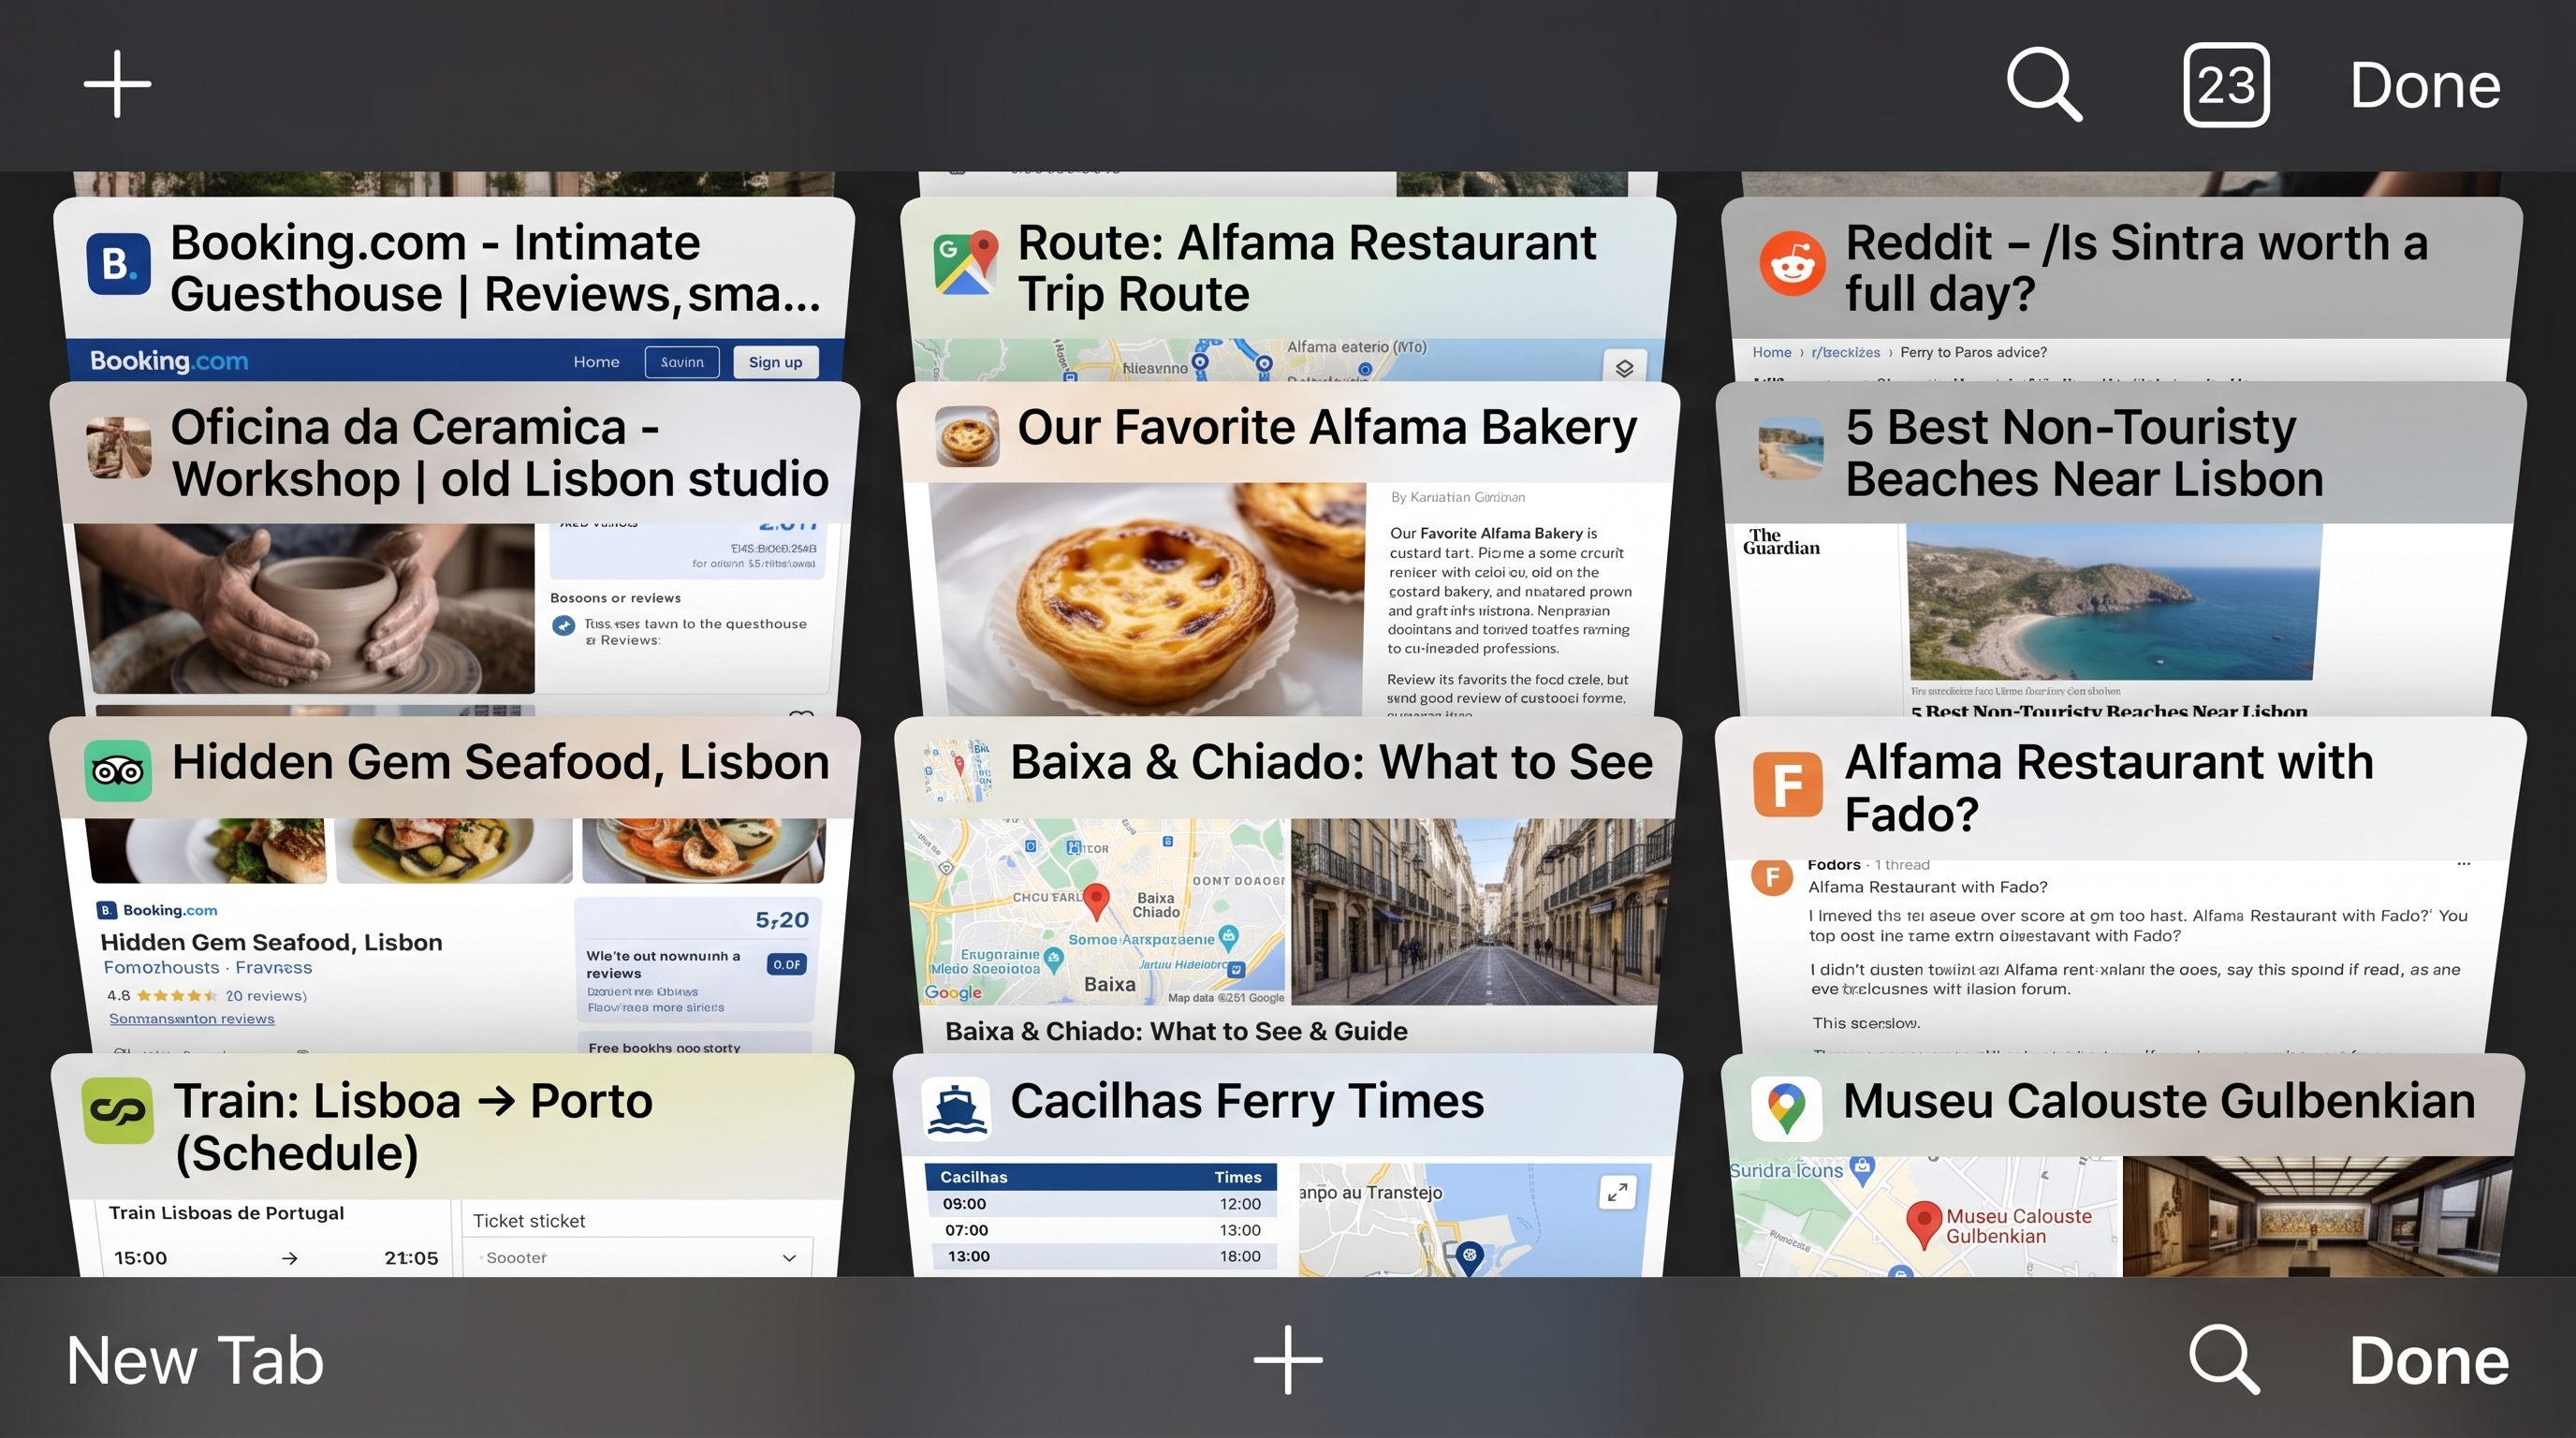Tap the orange F favicon on the Fado tab
Screen dimensions: 2576x1438
(1788, 784)
